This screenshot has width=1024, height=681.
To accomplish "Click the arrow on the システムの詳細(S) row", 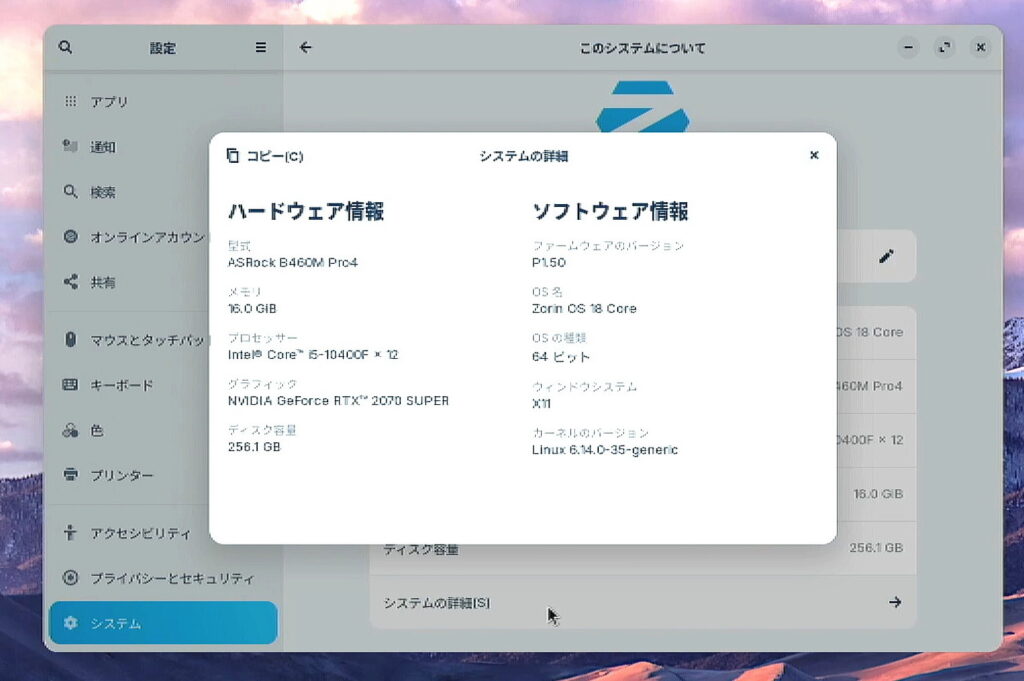I will coord(895,602).
